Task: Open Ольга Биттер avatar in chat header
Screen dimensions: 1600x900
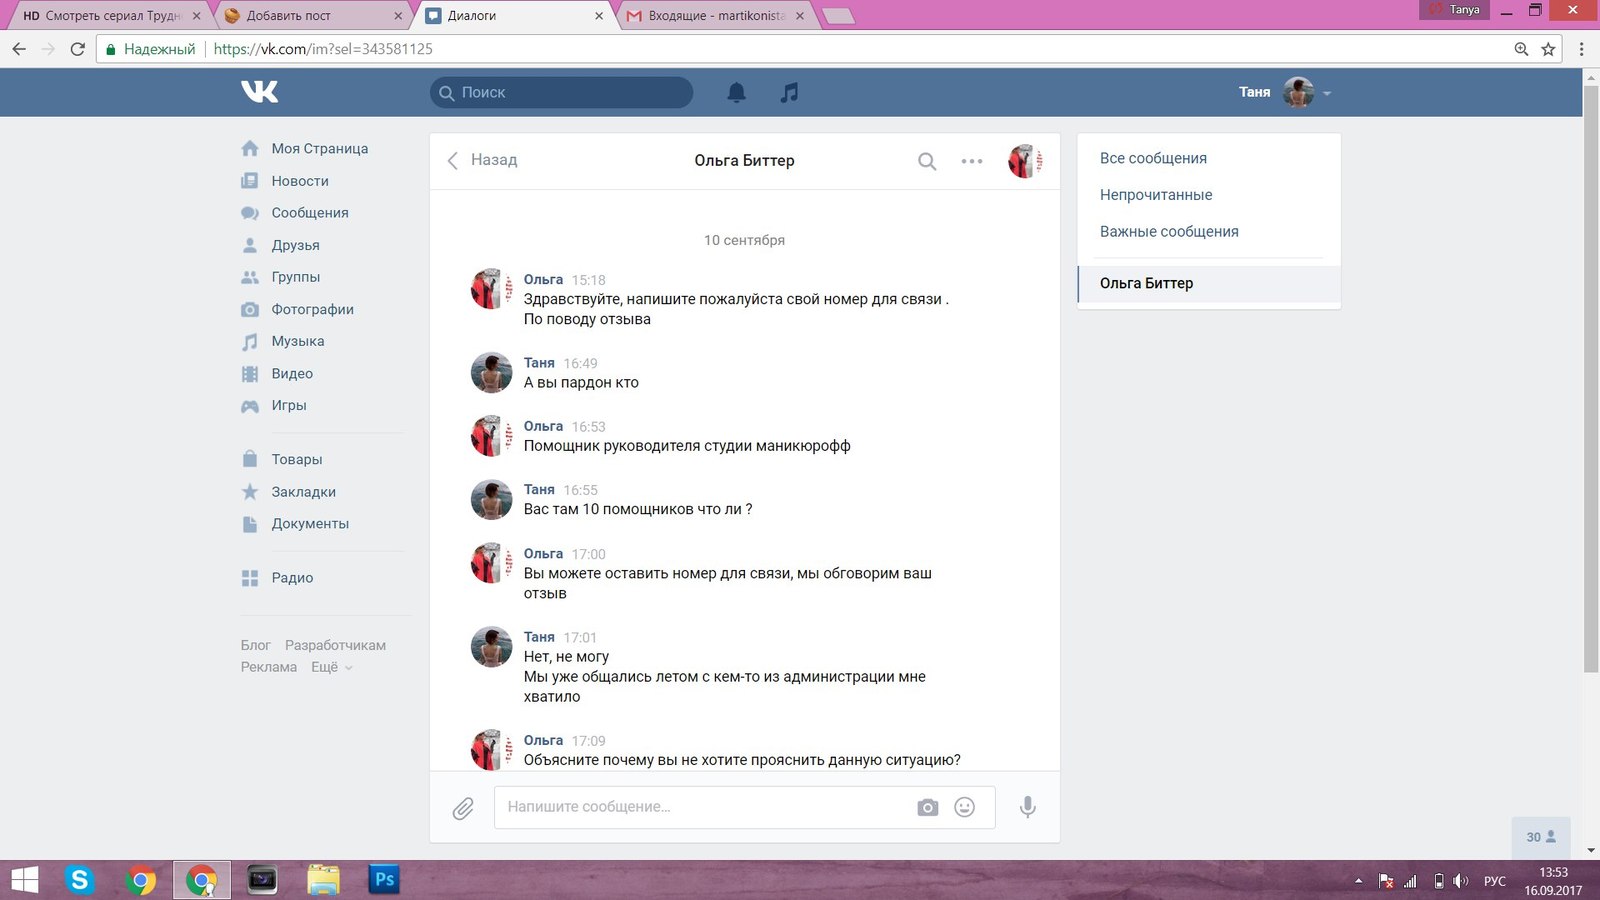Action: [1025, 161]
